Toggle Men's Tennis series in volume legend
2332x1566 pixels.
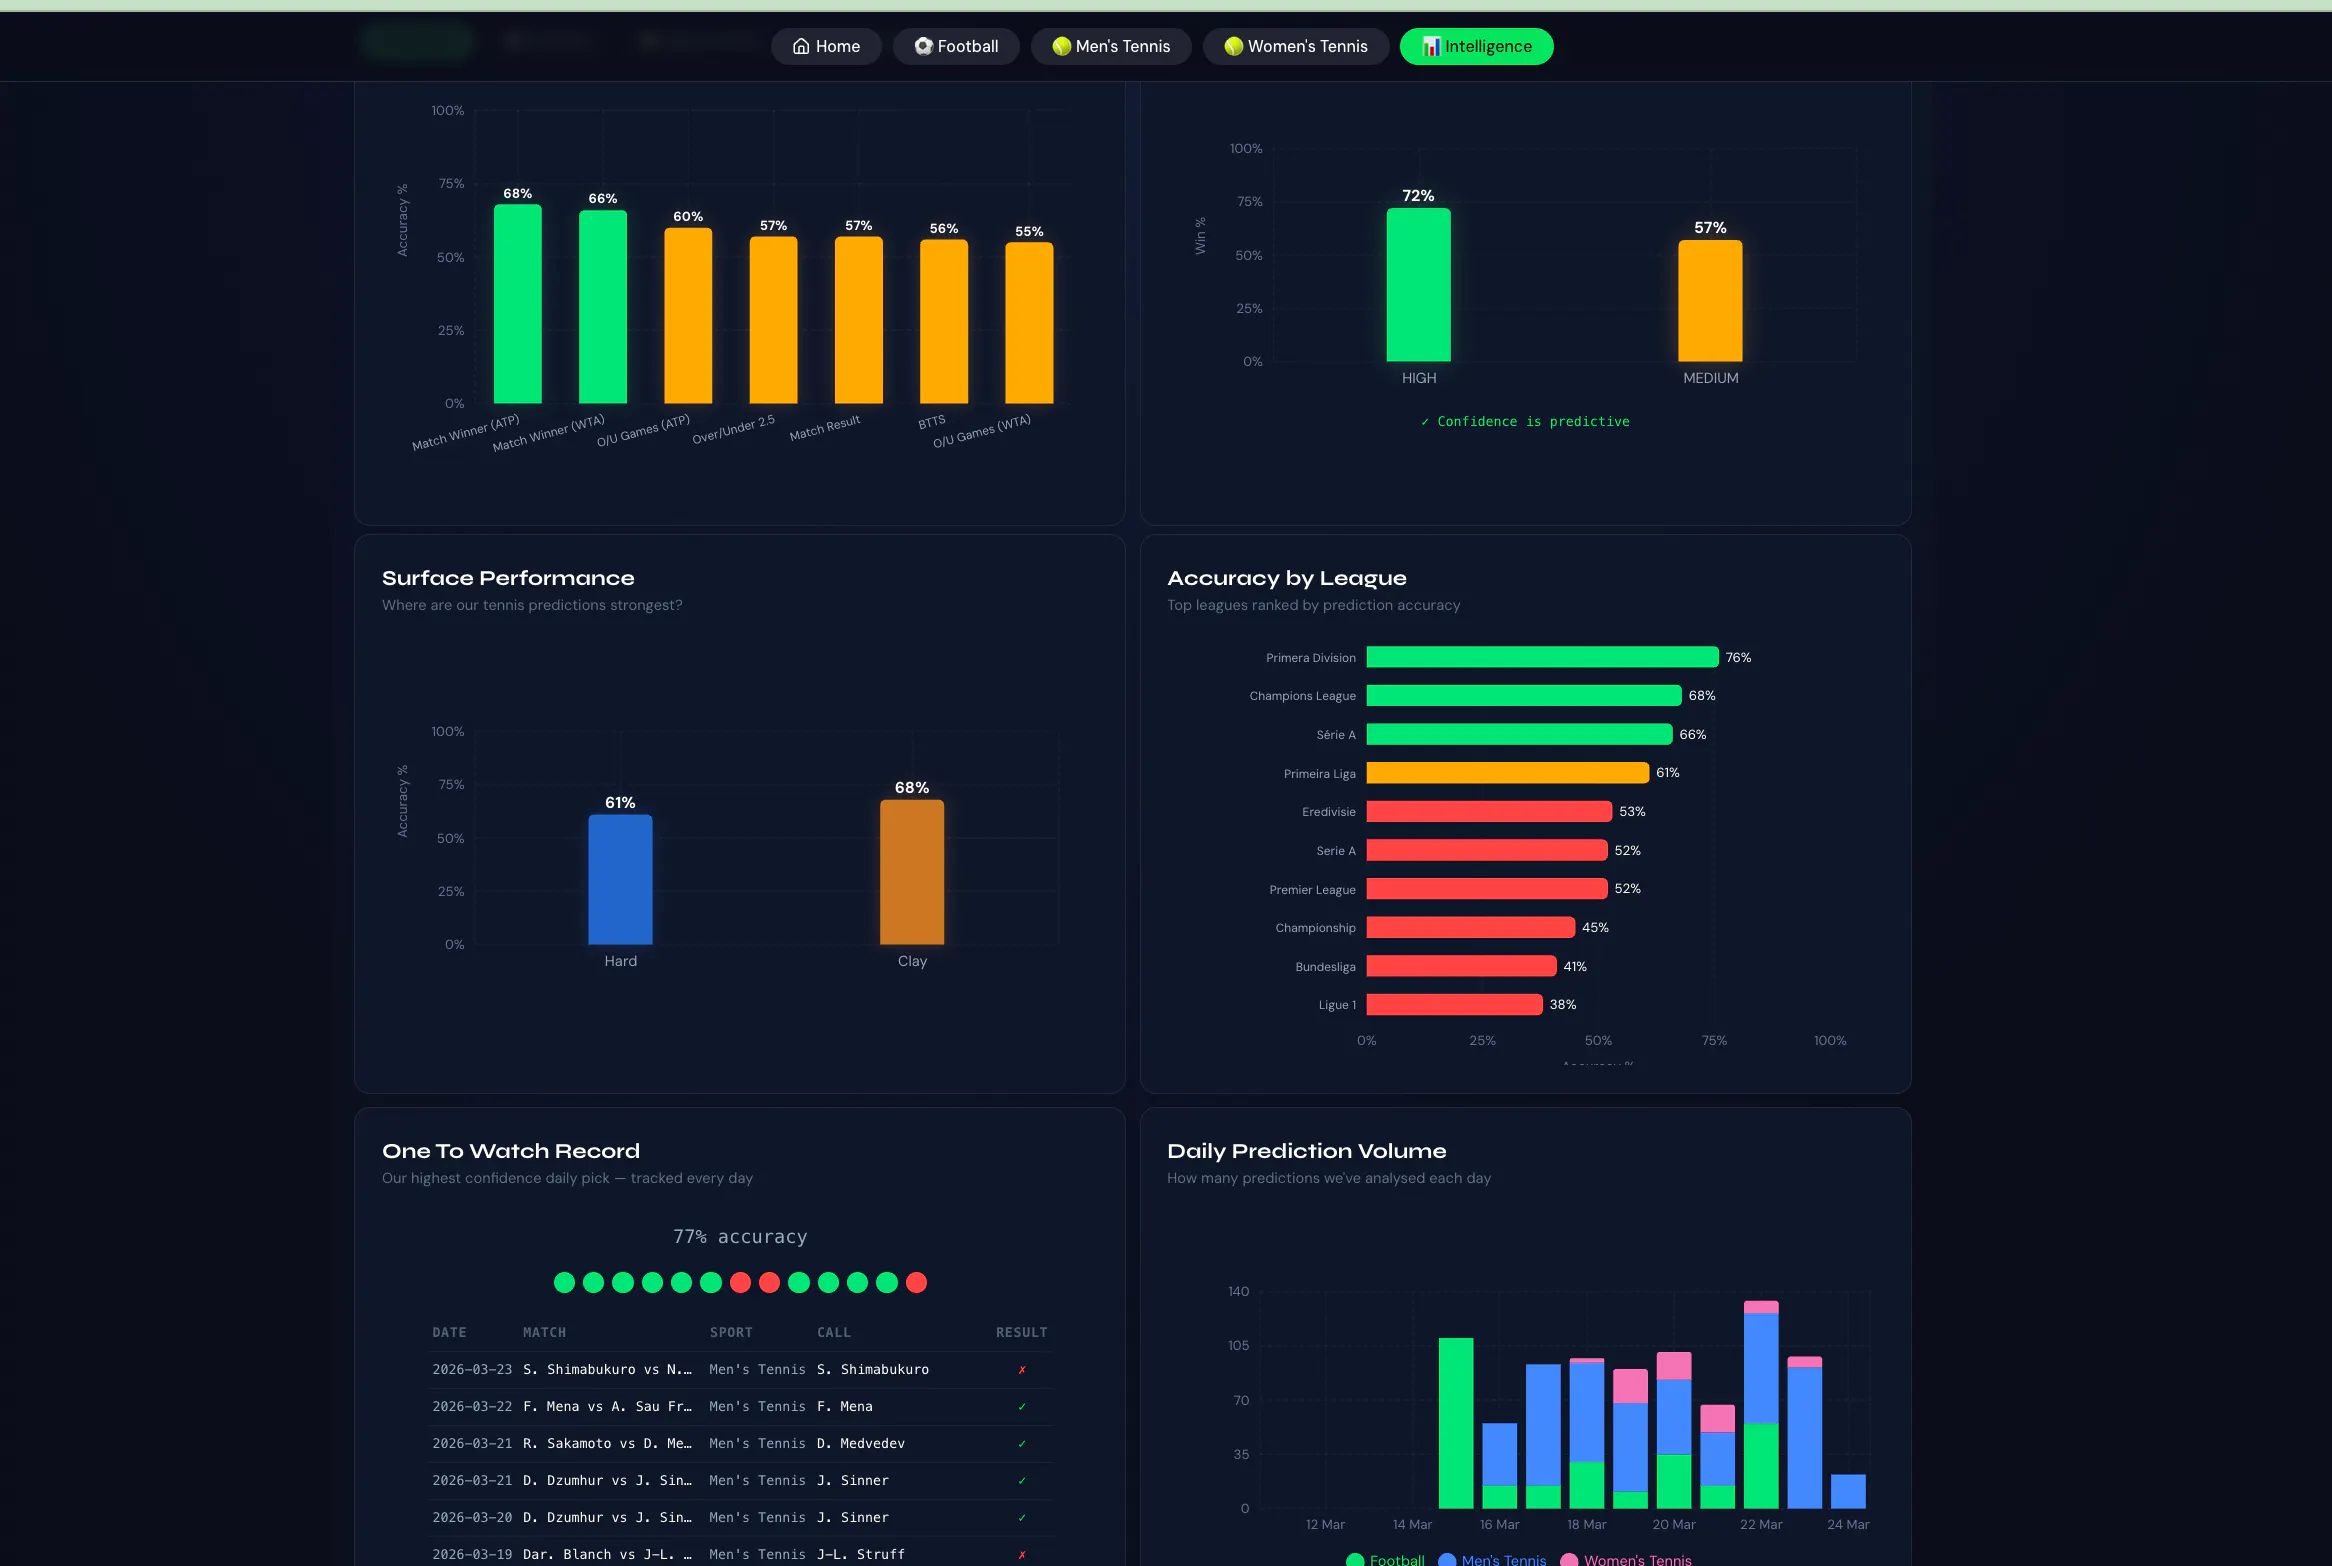point(1492,1559)
